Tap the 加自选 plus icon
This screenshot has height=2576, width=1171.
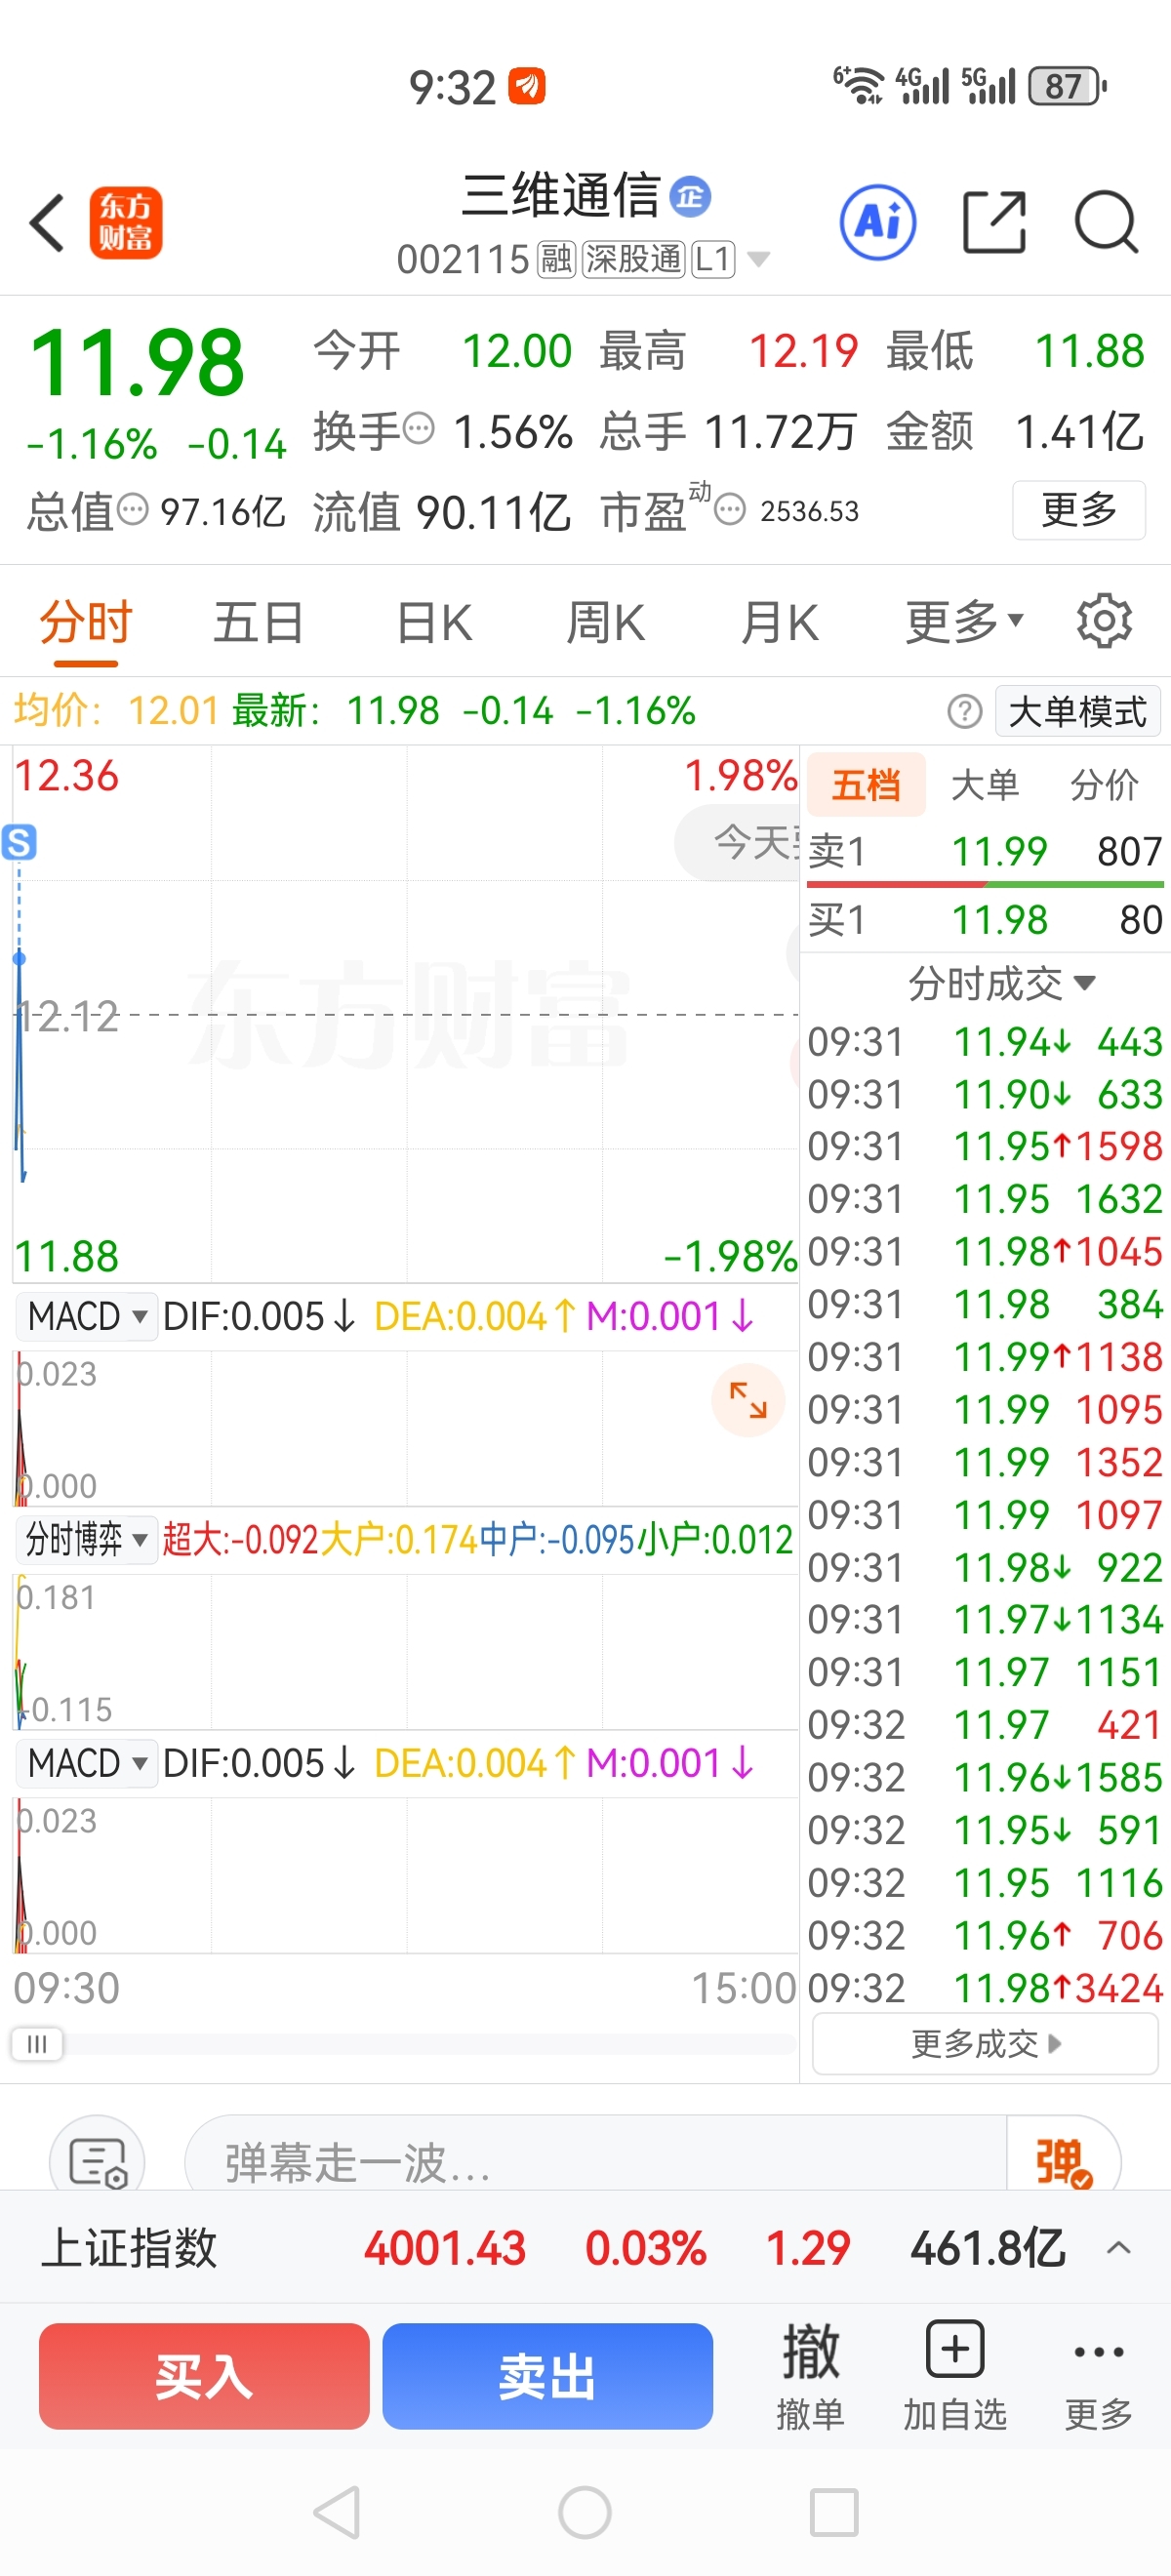[x=955, y=2349]
